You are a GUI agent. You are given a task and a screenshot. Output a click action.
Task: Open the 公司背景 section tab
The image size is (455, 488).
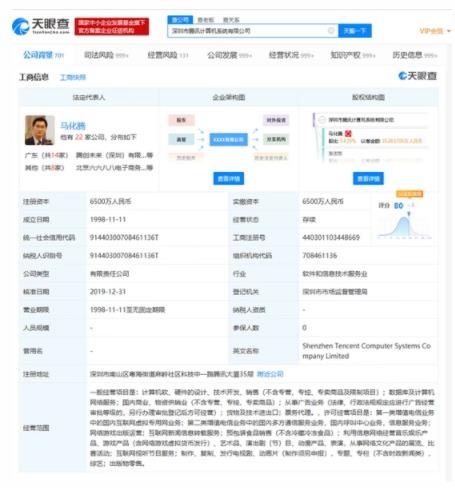(43, 55)
